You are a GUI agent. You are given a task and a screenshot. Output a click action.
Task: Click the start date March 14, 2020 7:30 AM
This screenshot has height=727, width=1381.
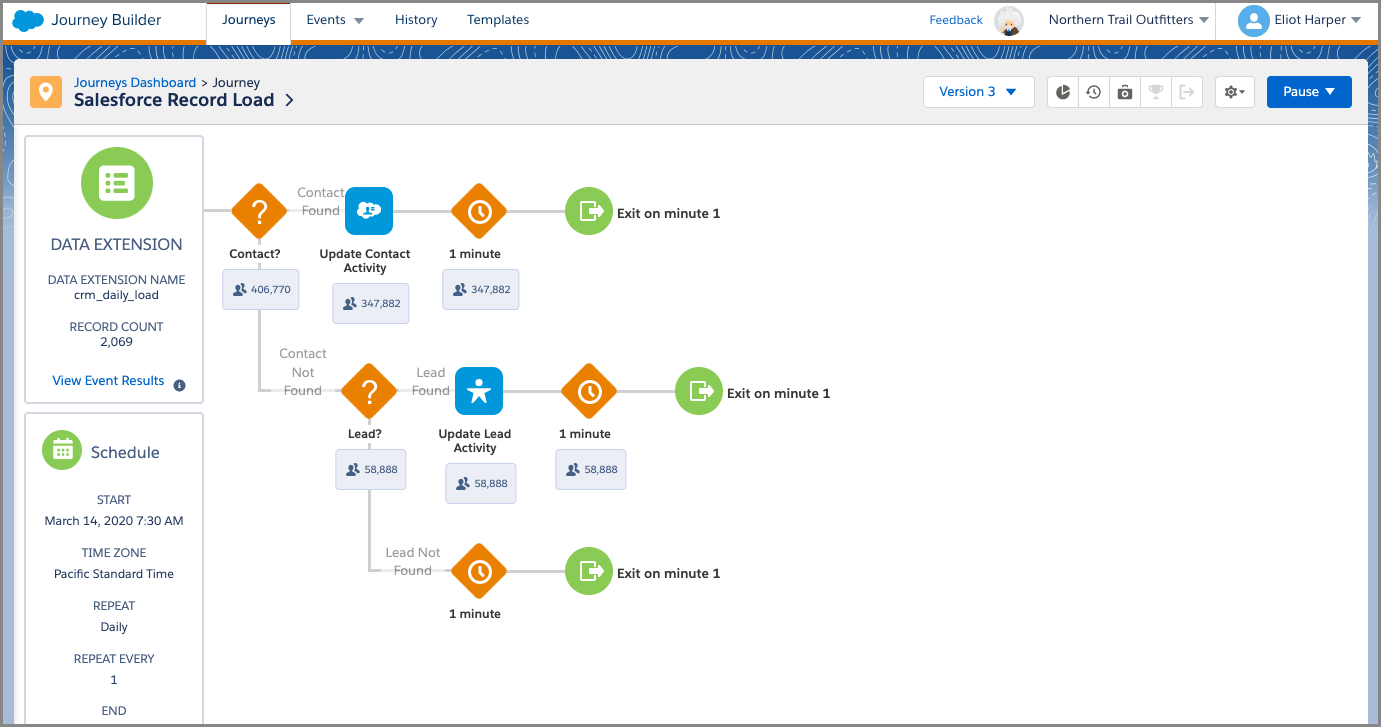pos(114,521)
